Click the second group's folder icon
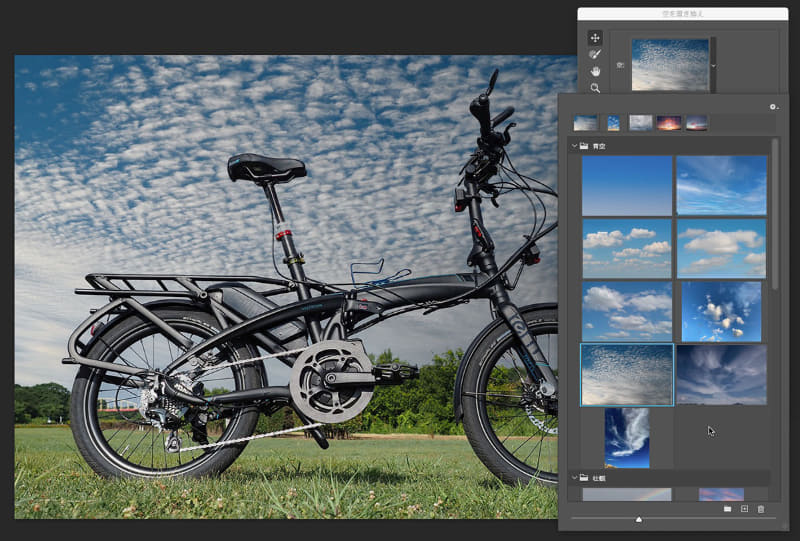The width and height of the screenshot is (800, 541). tap(584, 478)
